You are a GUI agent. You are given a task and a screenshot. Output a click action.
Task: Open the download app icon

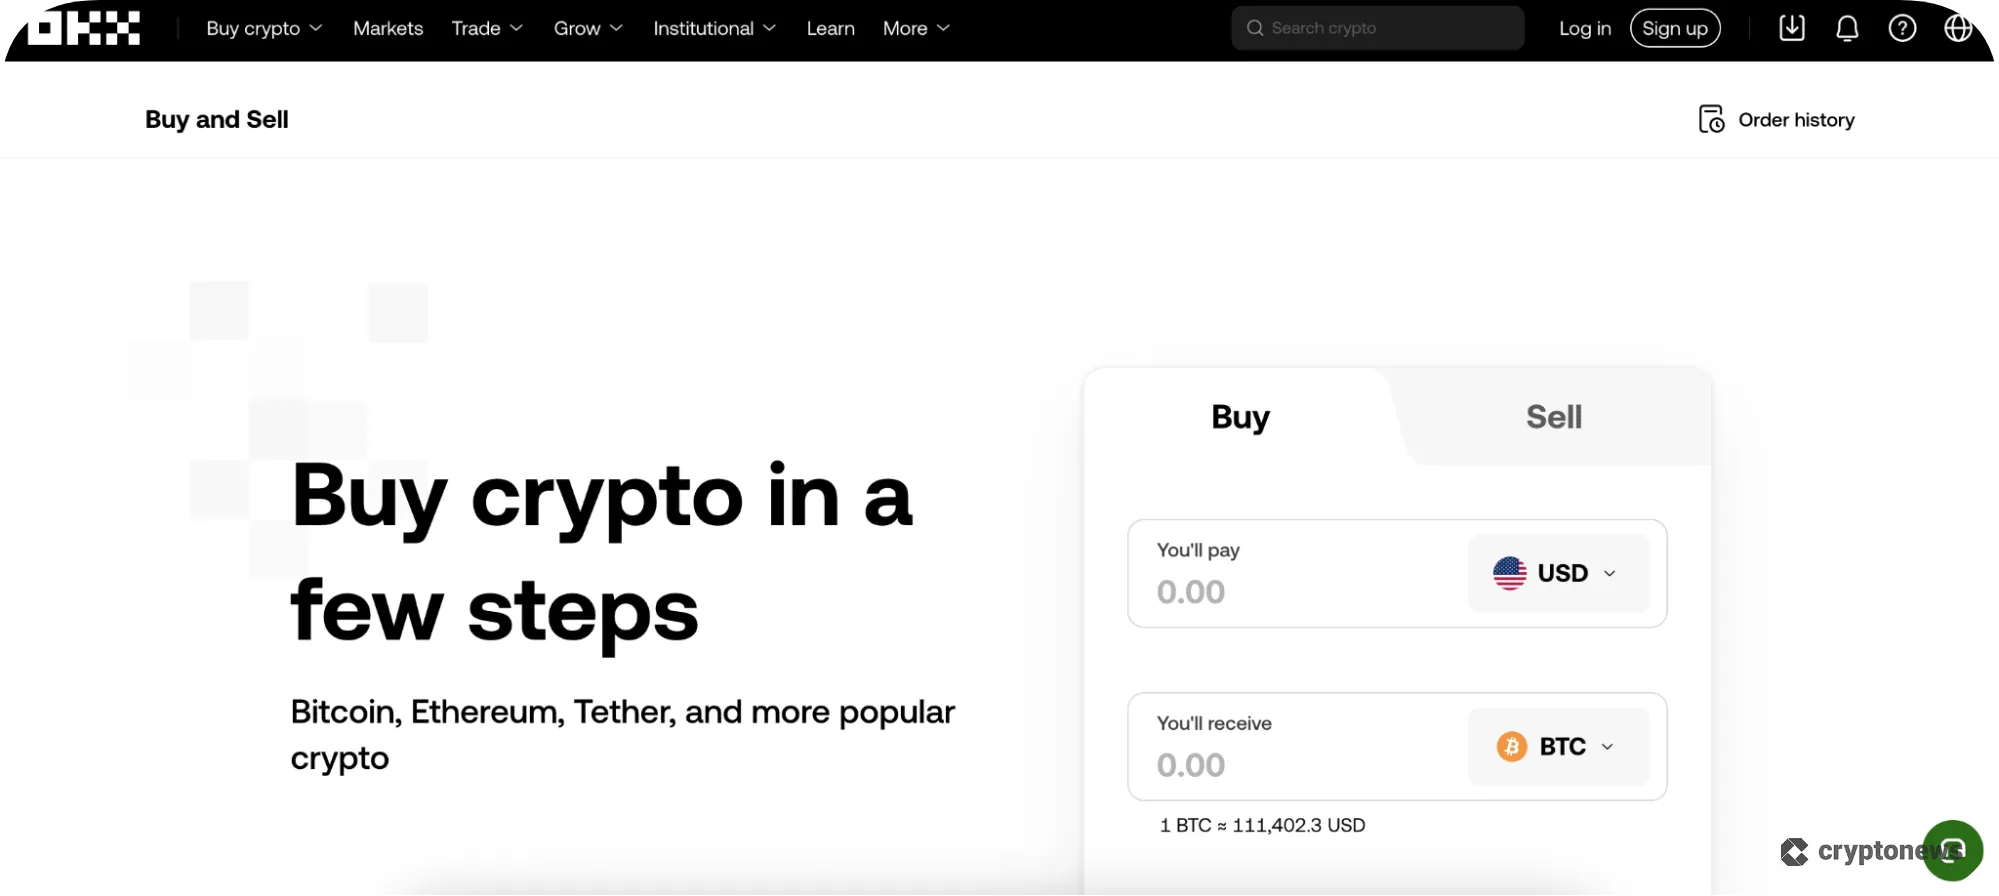(x=1792, y=28)
